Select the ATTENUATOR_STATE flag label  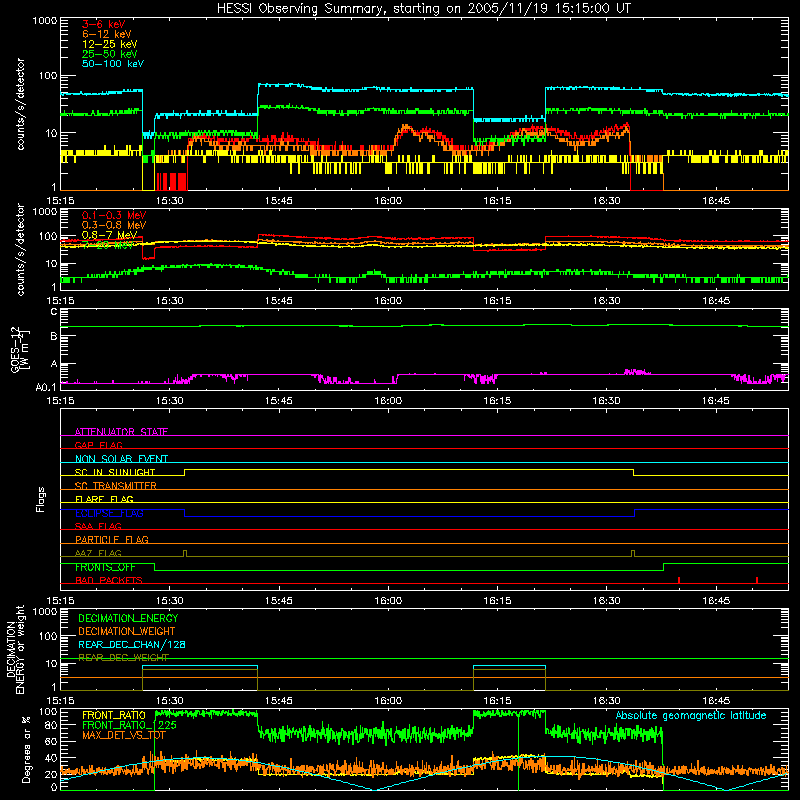click(x=121, y=432)
